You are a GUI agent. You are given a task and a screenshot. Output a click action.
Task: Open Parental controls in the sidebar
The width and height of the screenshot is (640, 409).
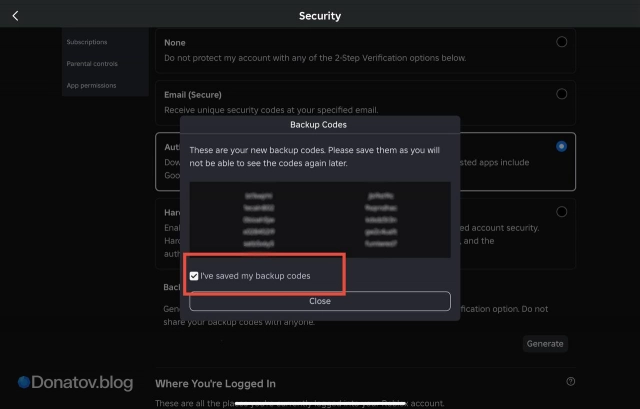[x=92, y=64]
